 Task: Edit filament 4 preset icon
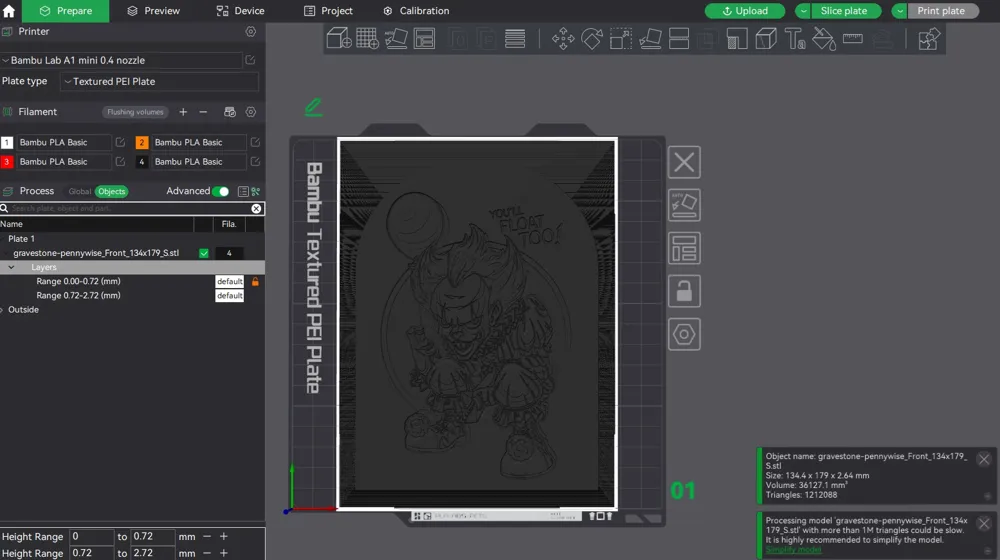255,161
